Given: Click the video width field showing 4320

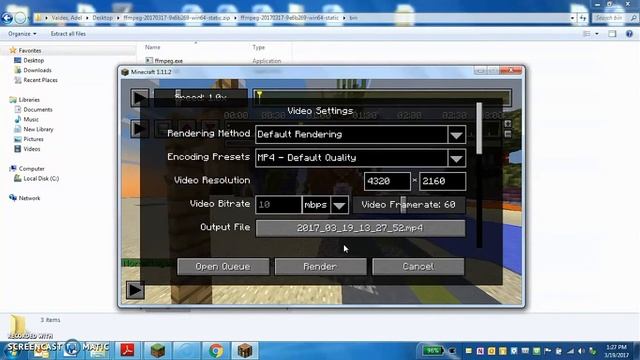Looking at the screenshot, I should 387,181.
